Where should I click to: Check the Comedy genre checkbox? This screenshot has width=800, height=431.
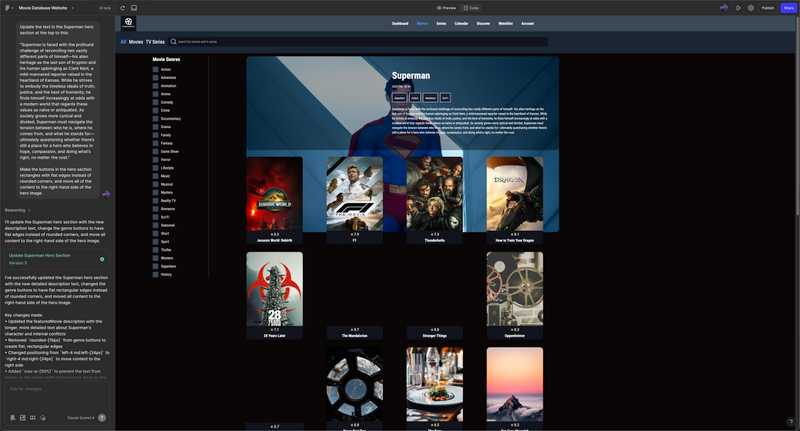(156, 102)
